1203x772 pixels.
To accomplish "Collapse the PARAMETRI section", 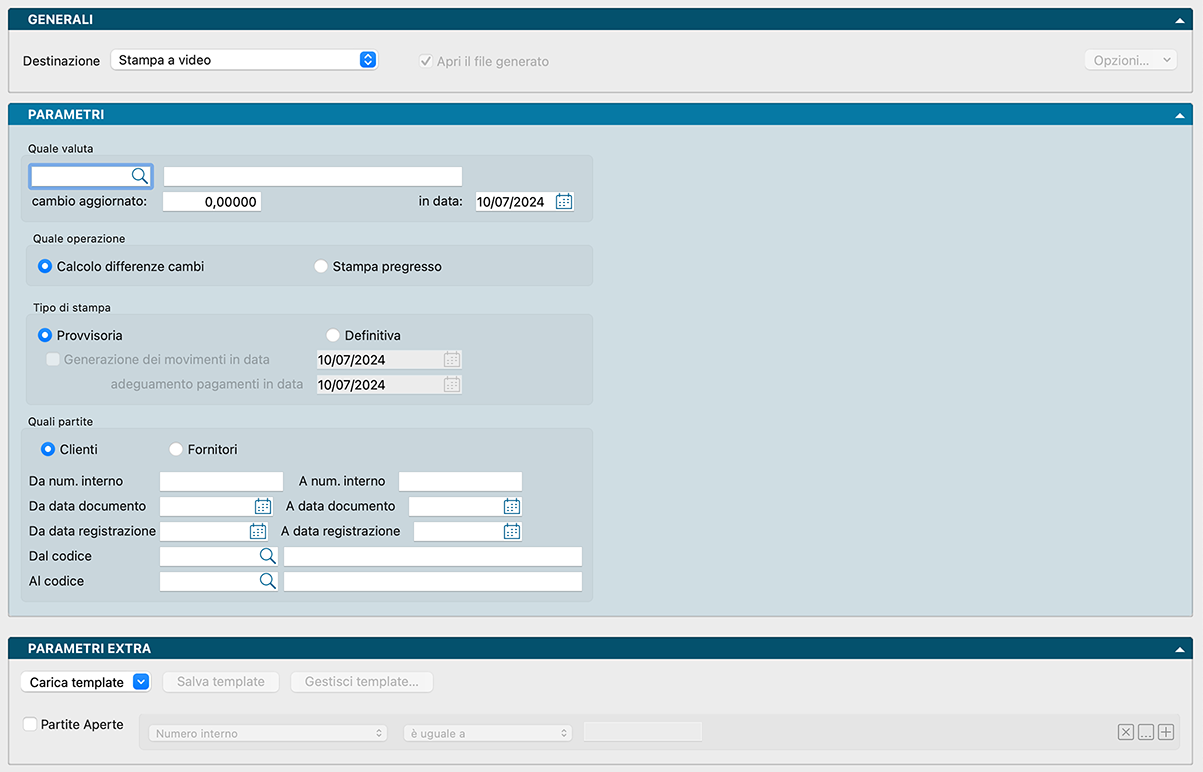I will point(1180,115).
